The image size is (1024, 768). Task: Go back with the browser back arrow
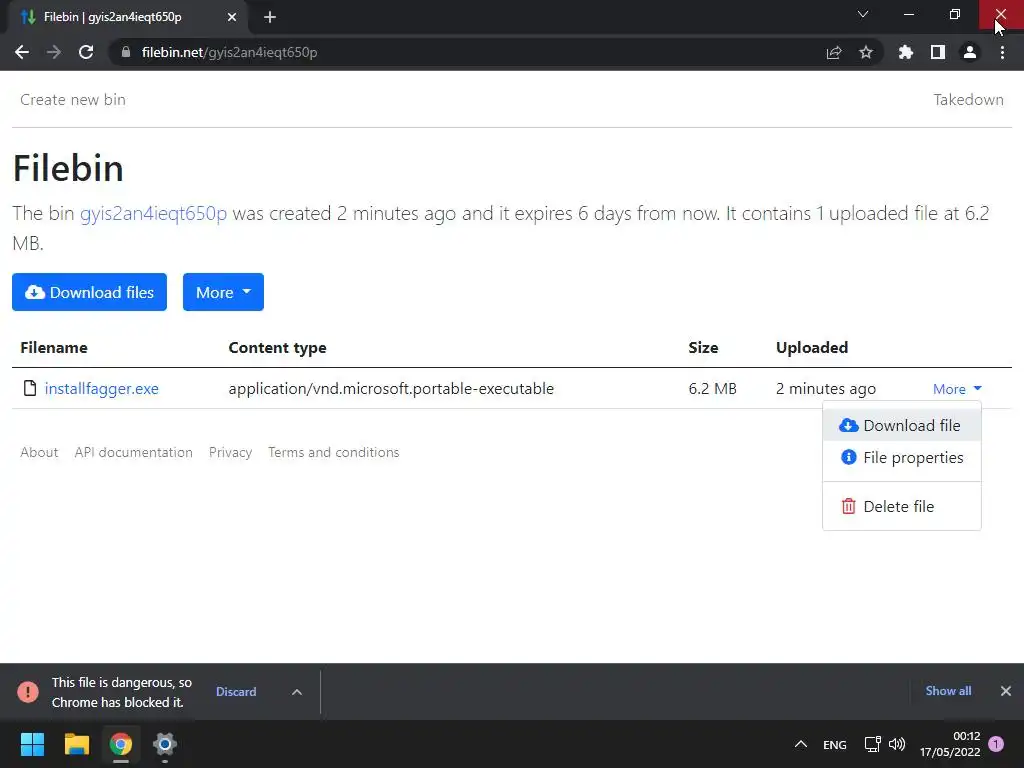pyautogui.click(x=22, y=52)
